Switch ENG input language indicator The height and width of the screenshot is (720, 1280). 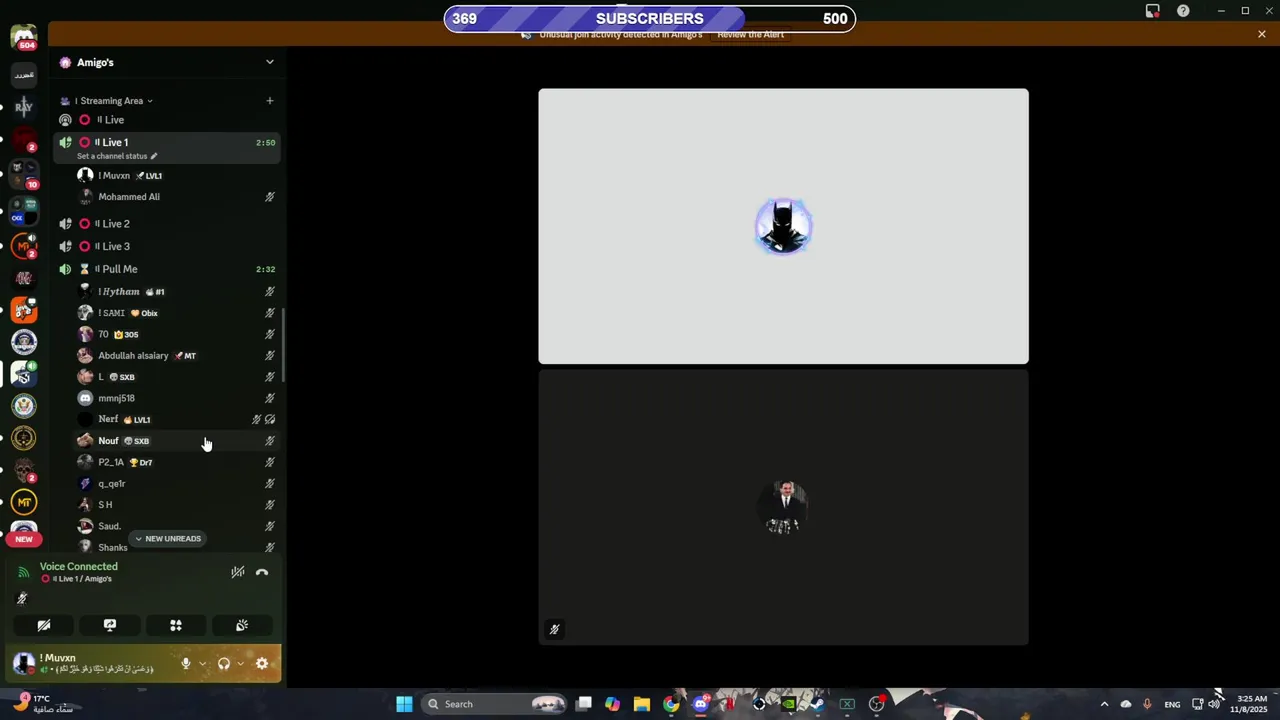click(1172, 704)
